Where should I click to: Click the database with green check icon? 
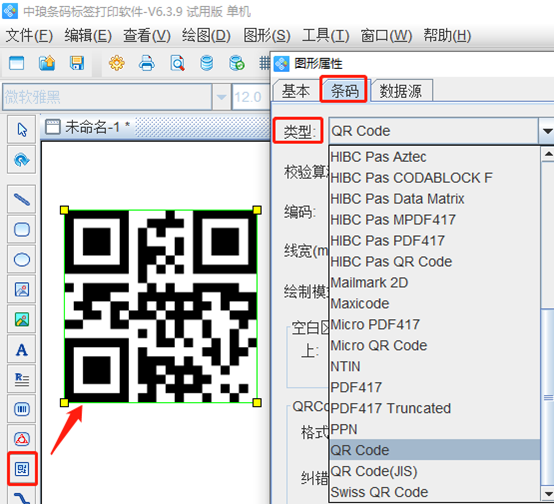coord(237,64)
